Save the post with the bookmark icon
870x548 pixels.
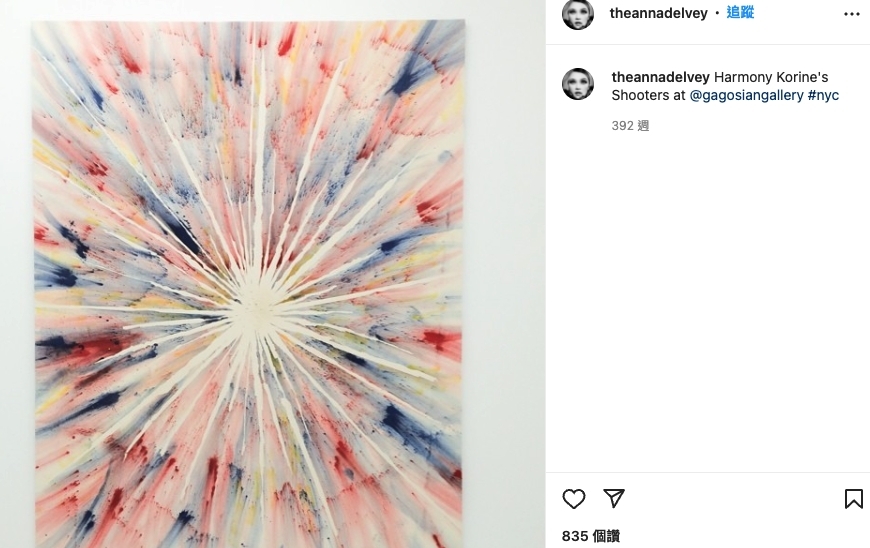pyautogui.click(x=853, y=499)
